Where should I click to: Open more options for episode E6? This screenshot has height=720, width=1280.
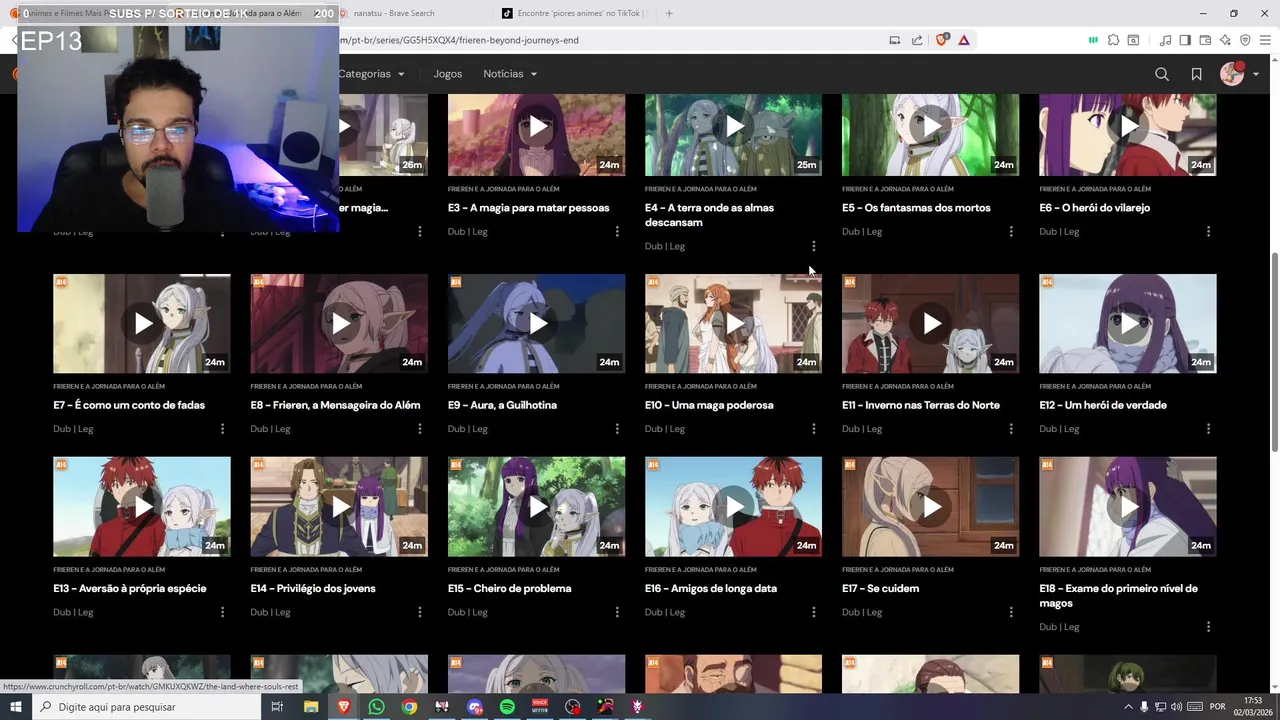tap(1208, 231)
